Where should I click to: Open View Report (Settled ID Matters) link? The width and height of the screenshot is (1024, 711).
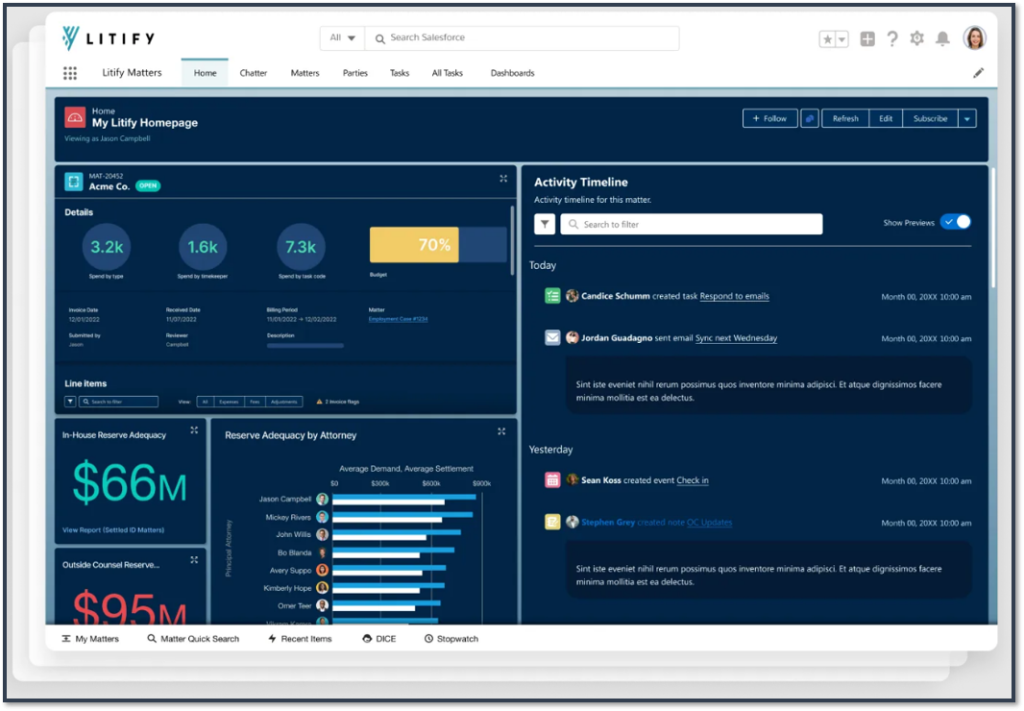coord(113,530)
